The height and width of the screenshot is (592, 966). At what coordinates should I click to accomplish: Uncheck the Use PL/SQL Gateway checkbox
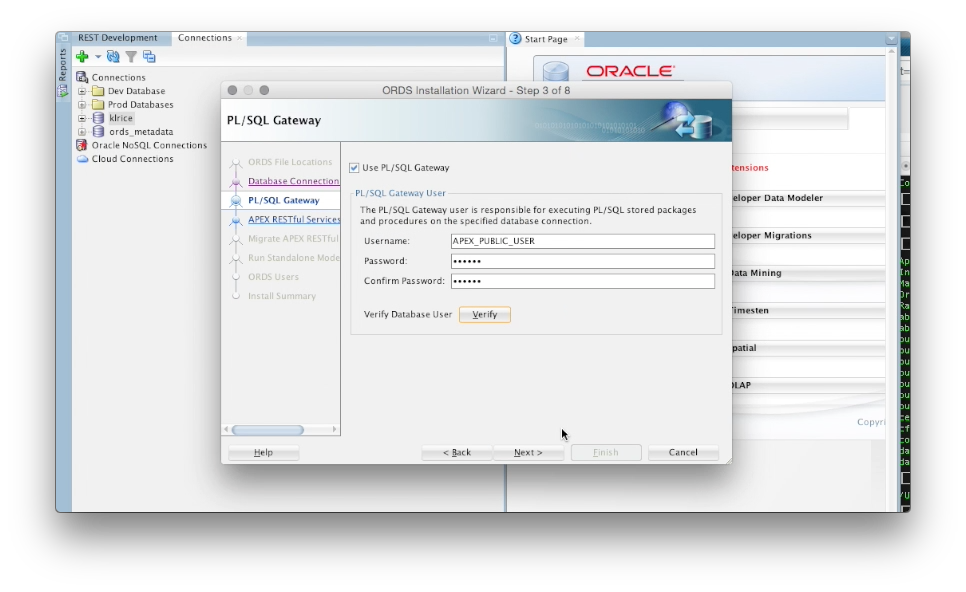coord(354,168)
